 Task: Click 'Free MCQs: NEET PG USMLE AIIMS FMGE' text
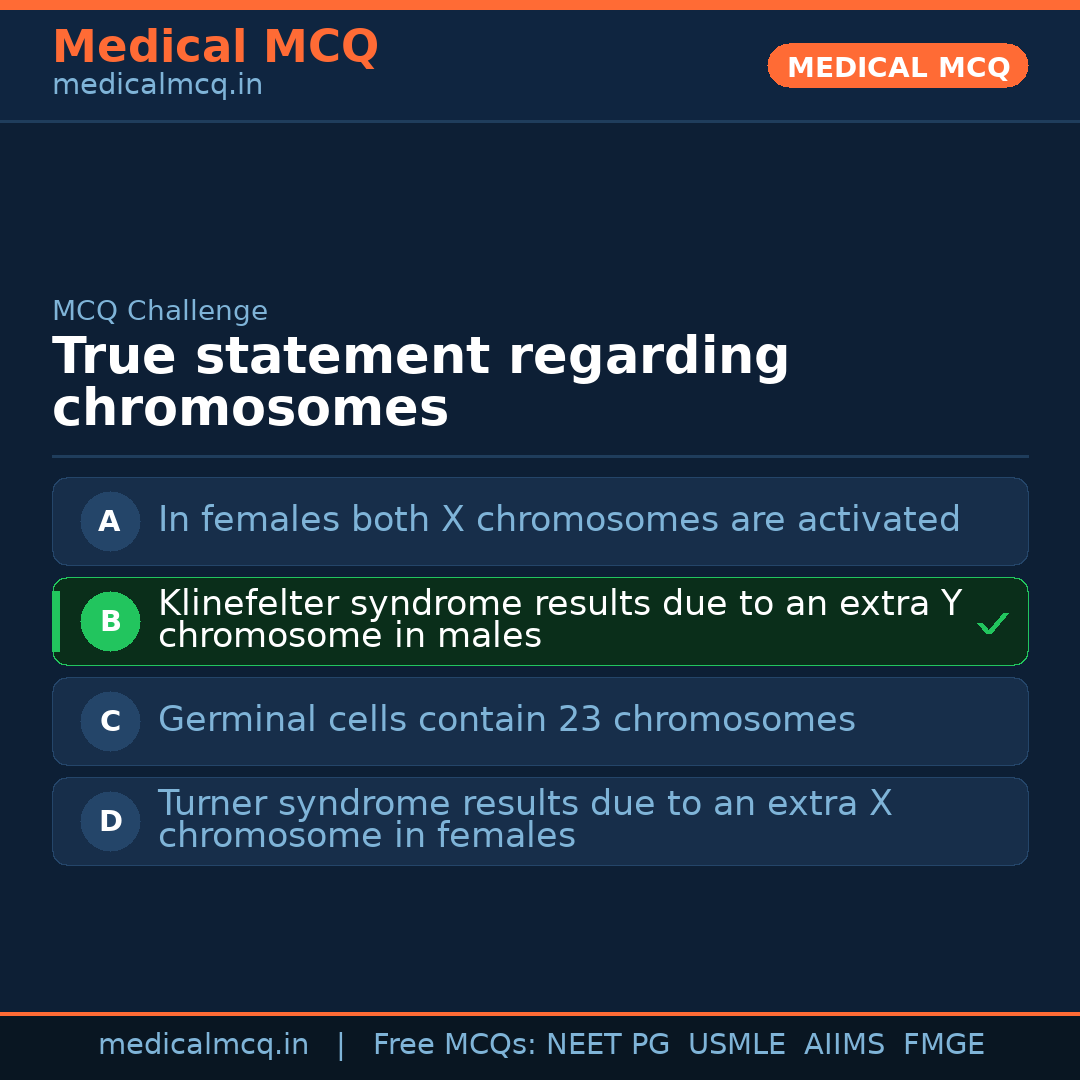(678, 1045)
